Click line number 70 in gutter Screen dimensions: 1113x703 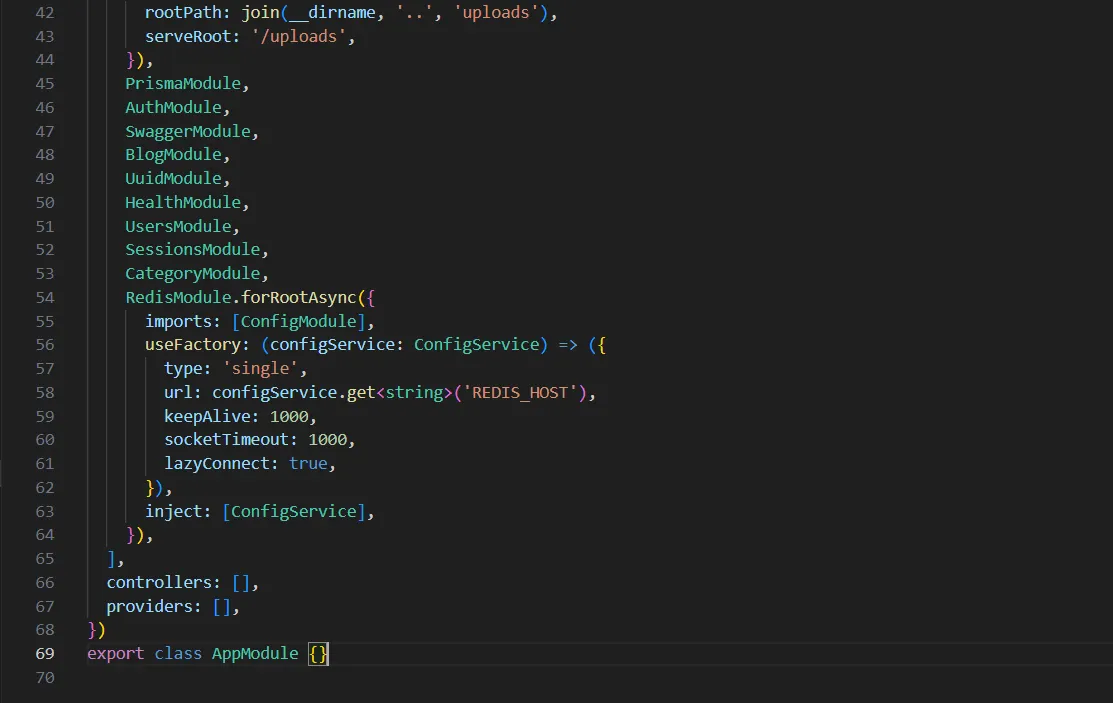tap(45, 677)
